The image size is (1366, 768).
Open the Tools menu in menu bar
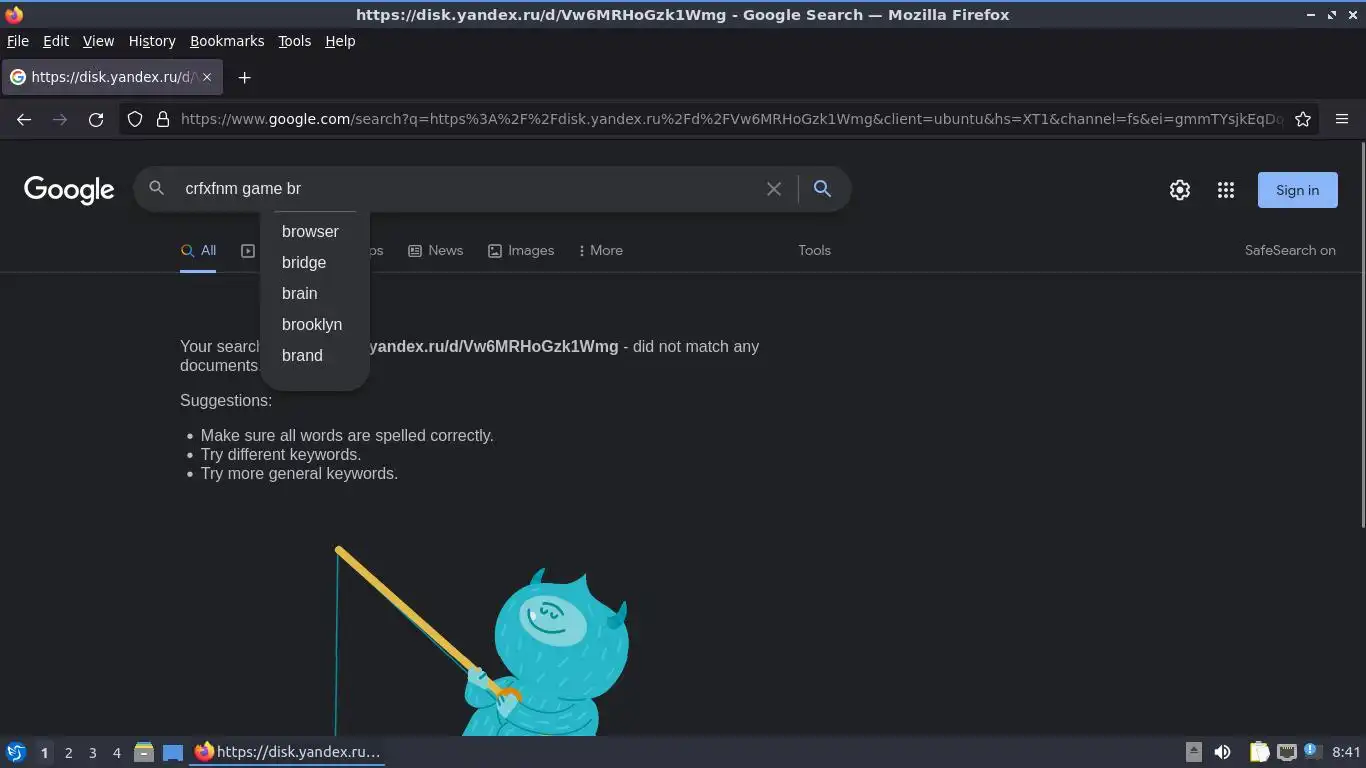click(x=294, y=41)
